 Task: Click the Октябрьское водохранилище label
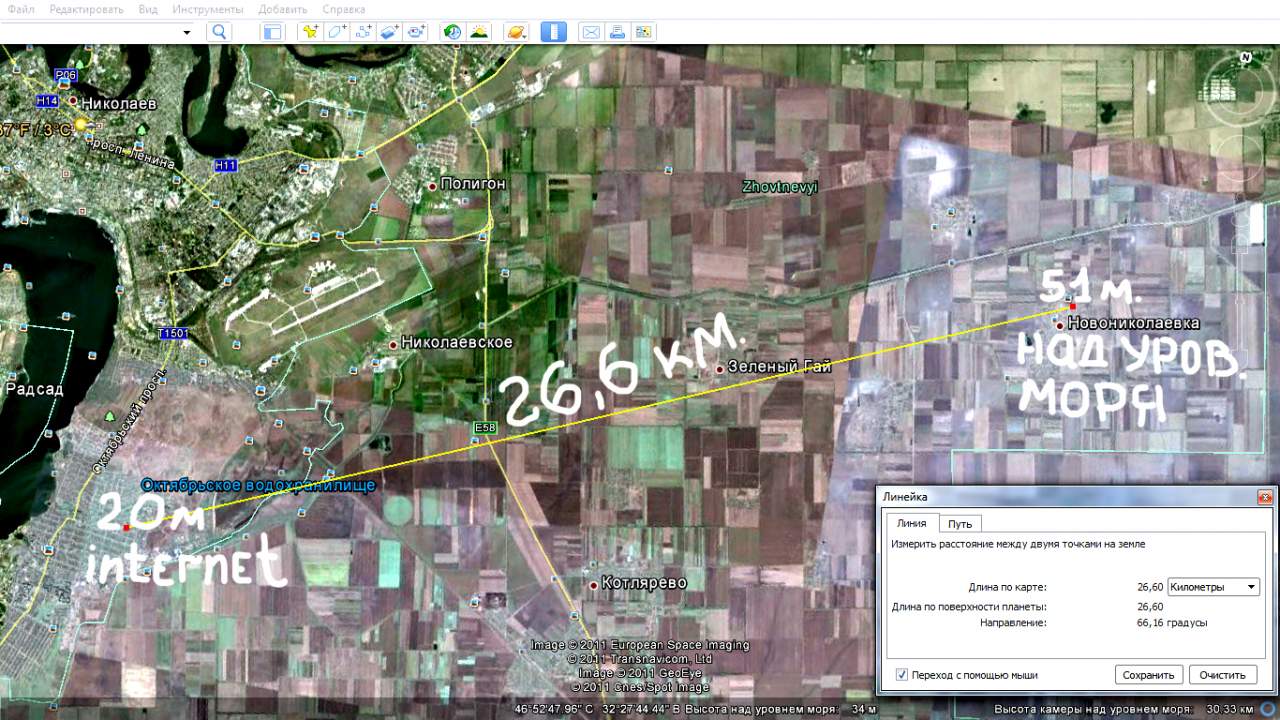258,486
